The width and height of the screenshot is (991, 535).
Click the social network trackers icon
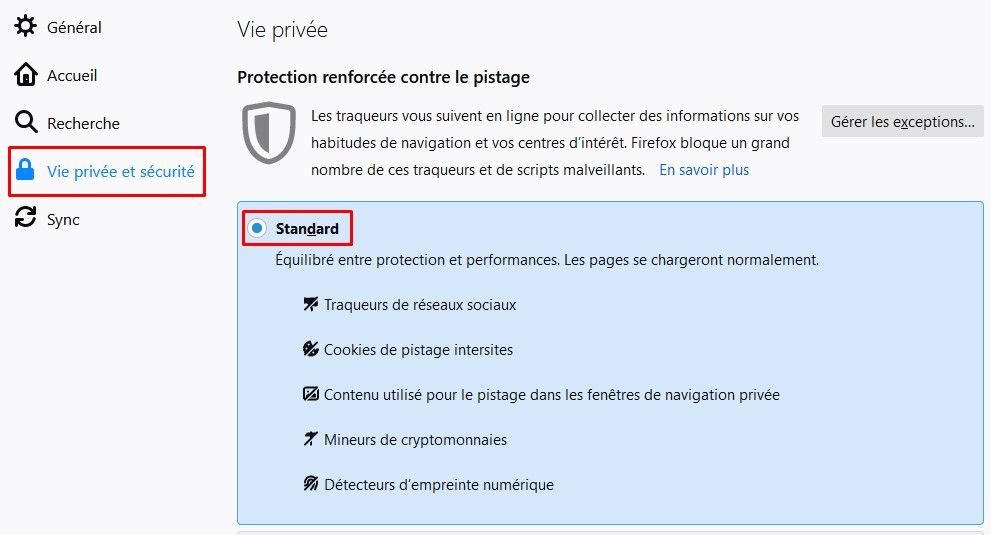[310, 304]
